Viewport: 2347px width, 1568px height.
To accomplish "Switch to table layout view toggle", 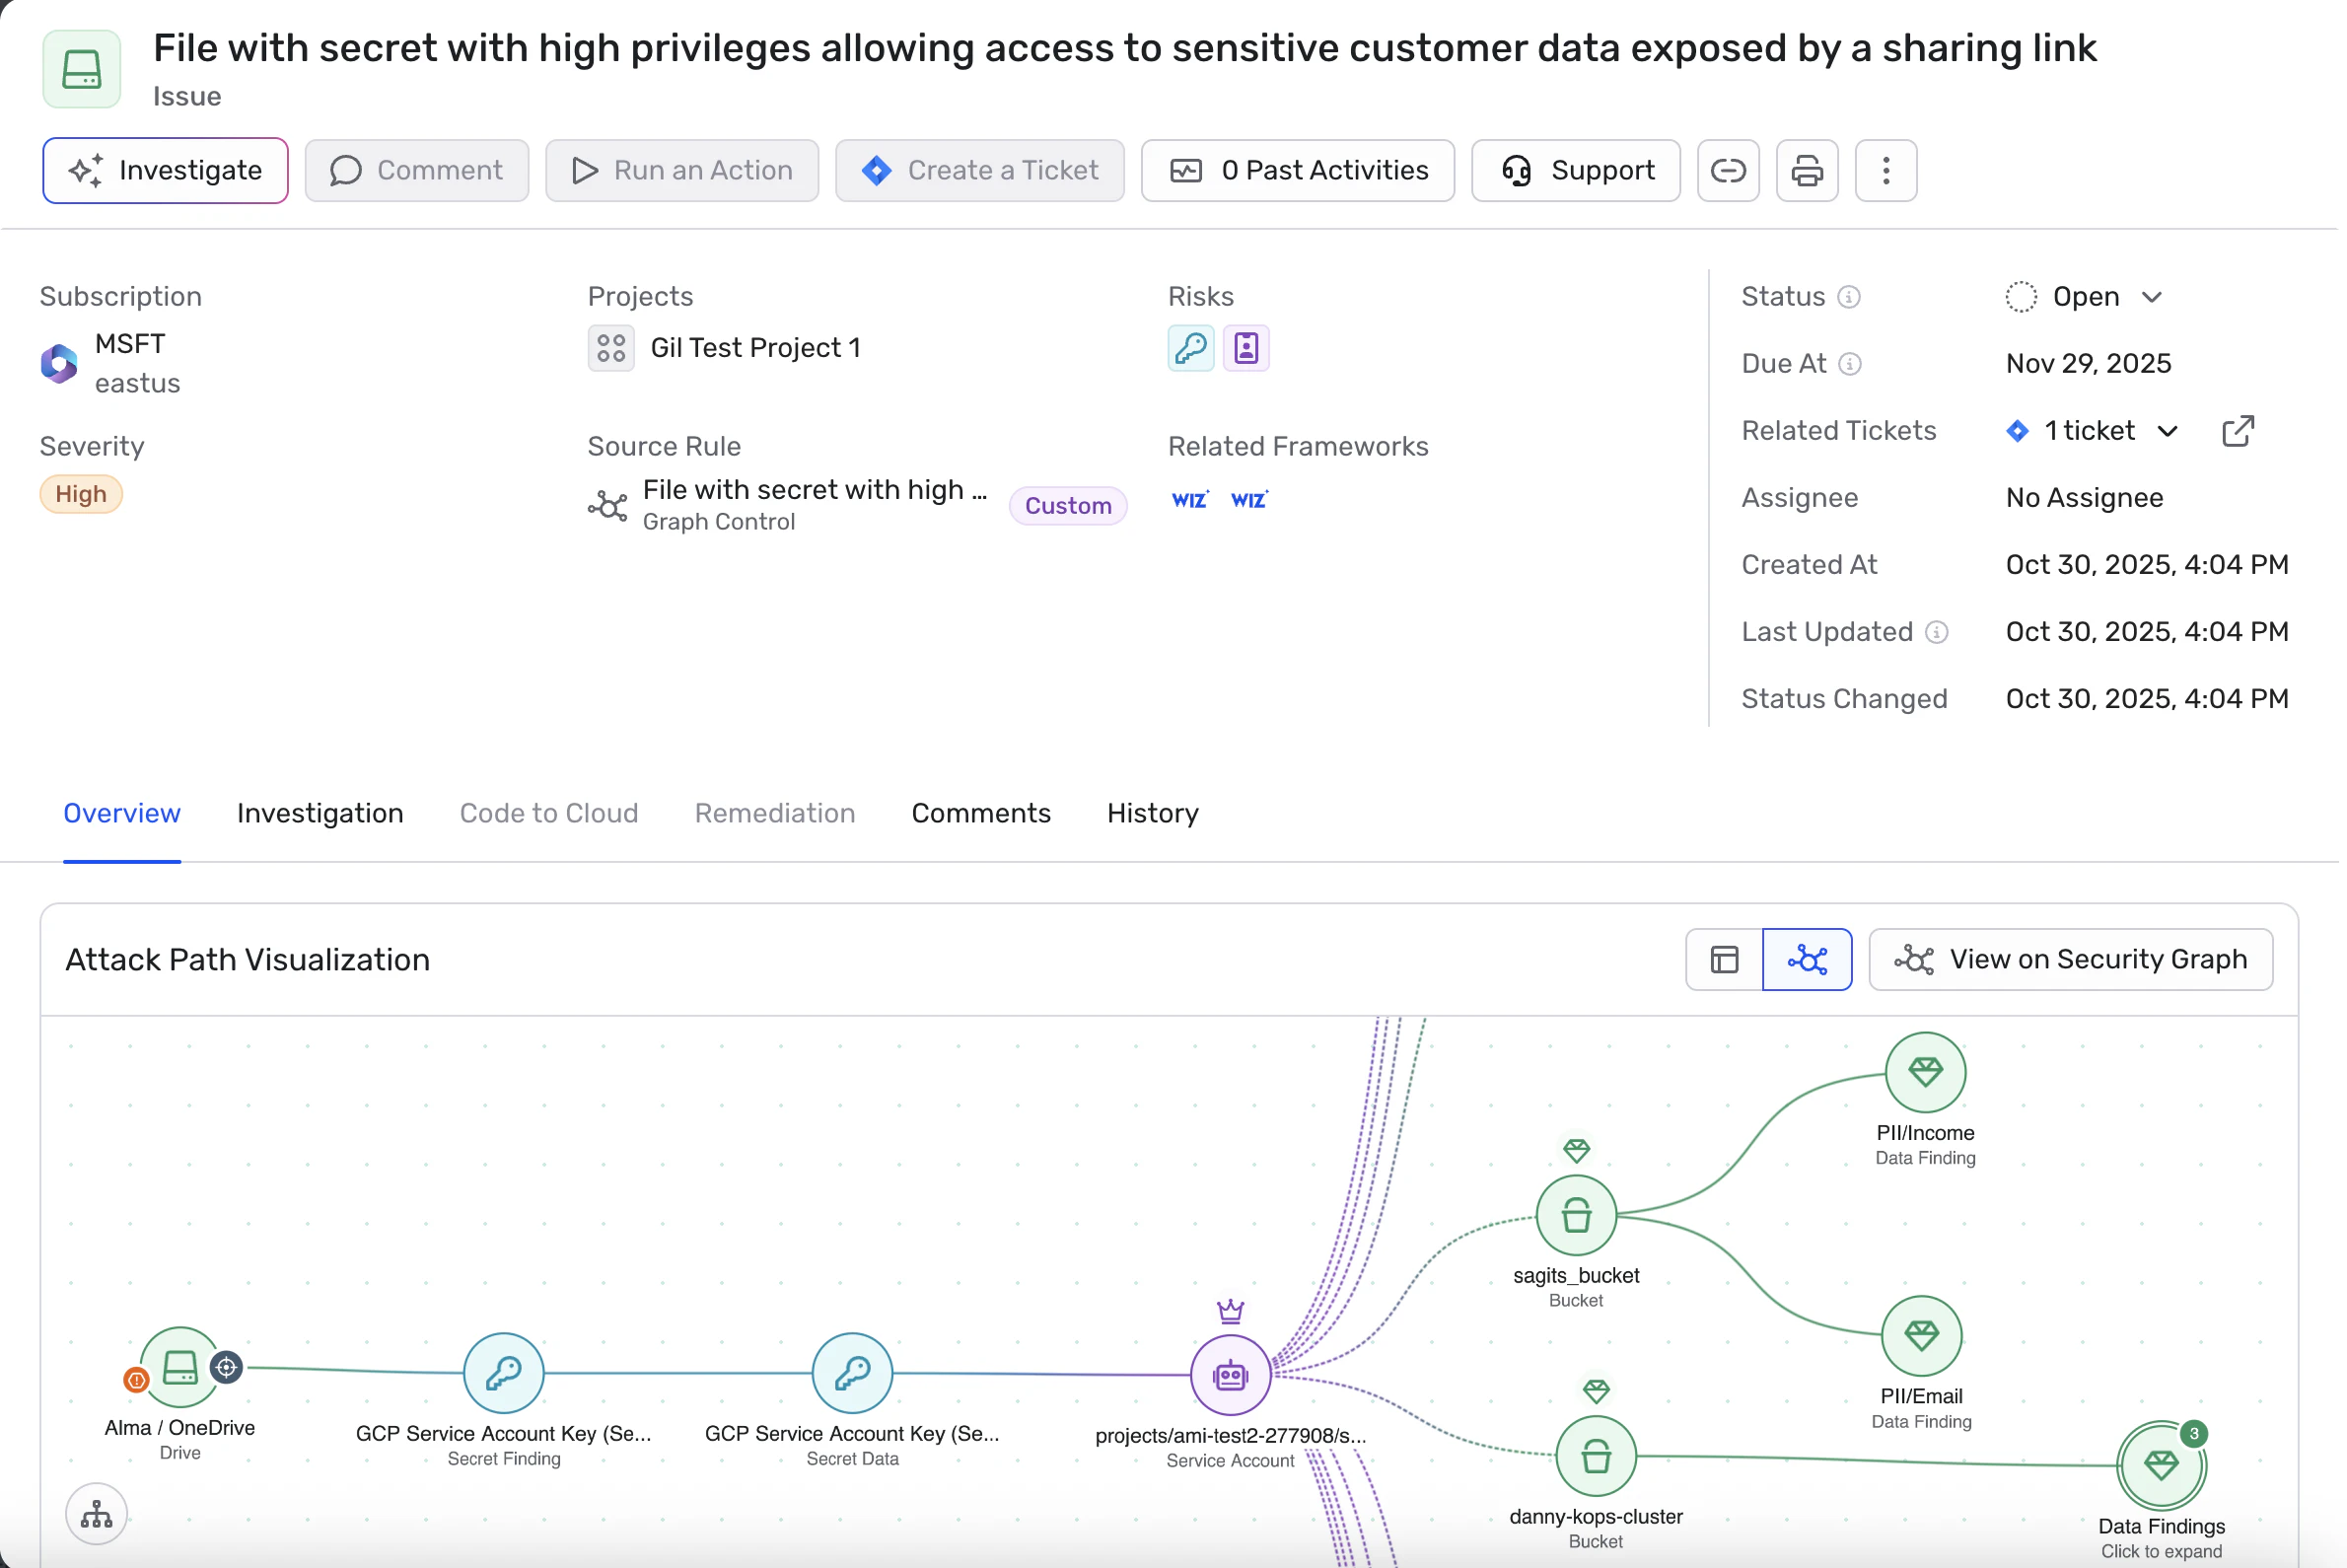I will 1724,960.
